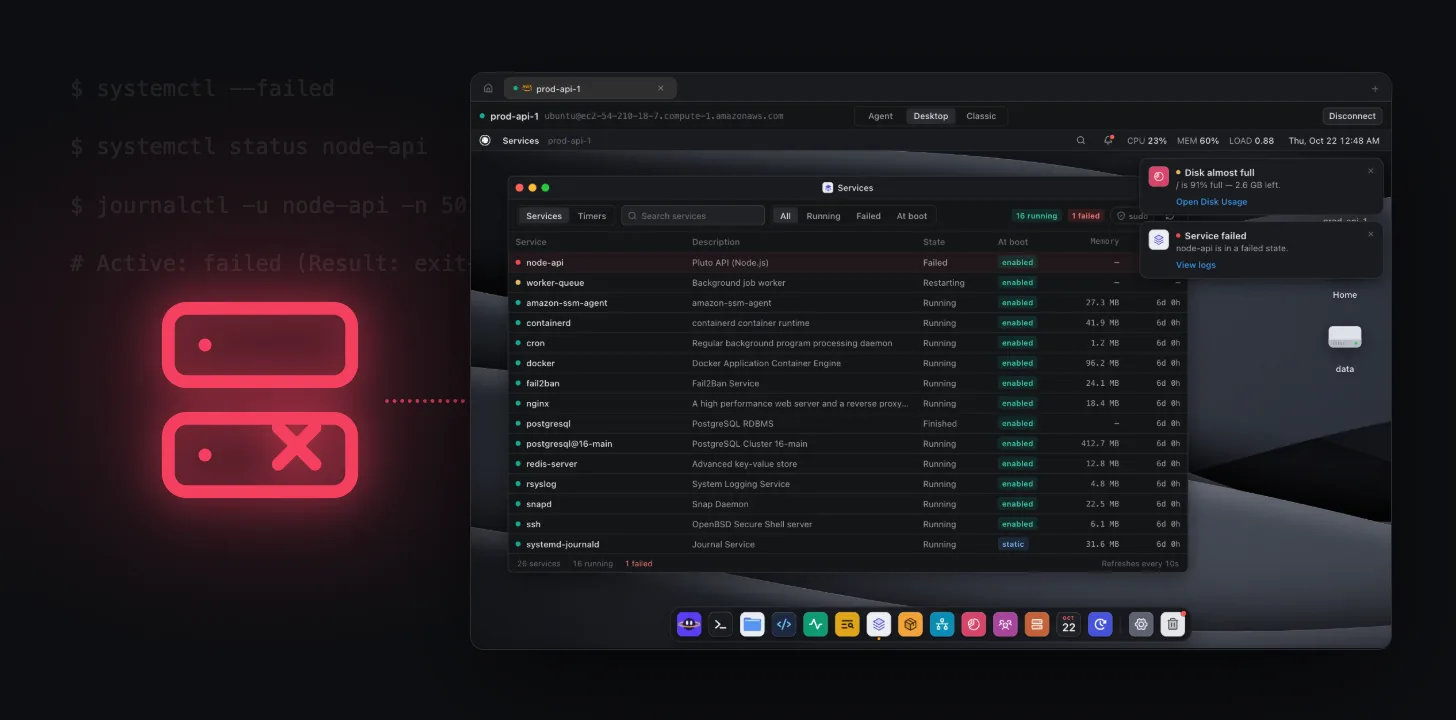
Task: Open the settings gear in dock
Action: [x=1141, y=624]
